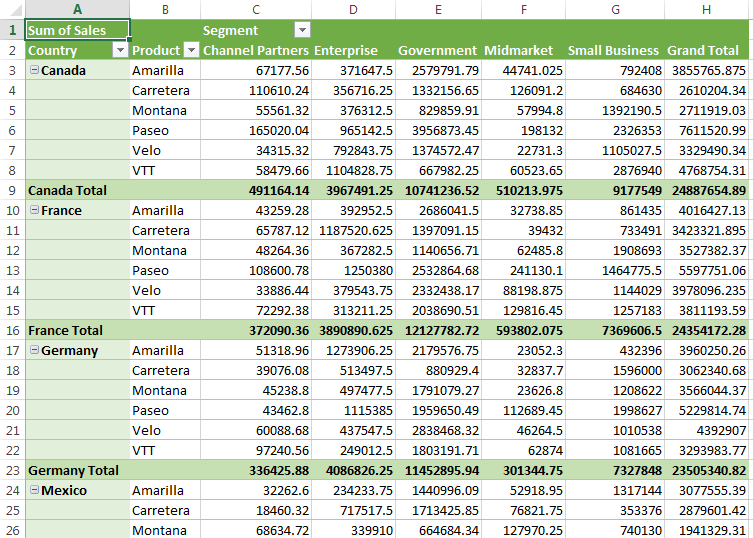Select row 16 header
This screenshot has height=538, width=753.
pyautogui.click(x=12, y=330)
